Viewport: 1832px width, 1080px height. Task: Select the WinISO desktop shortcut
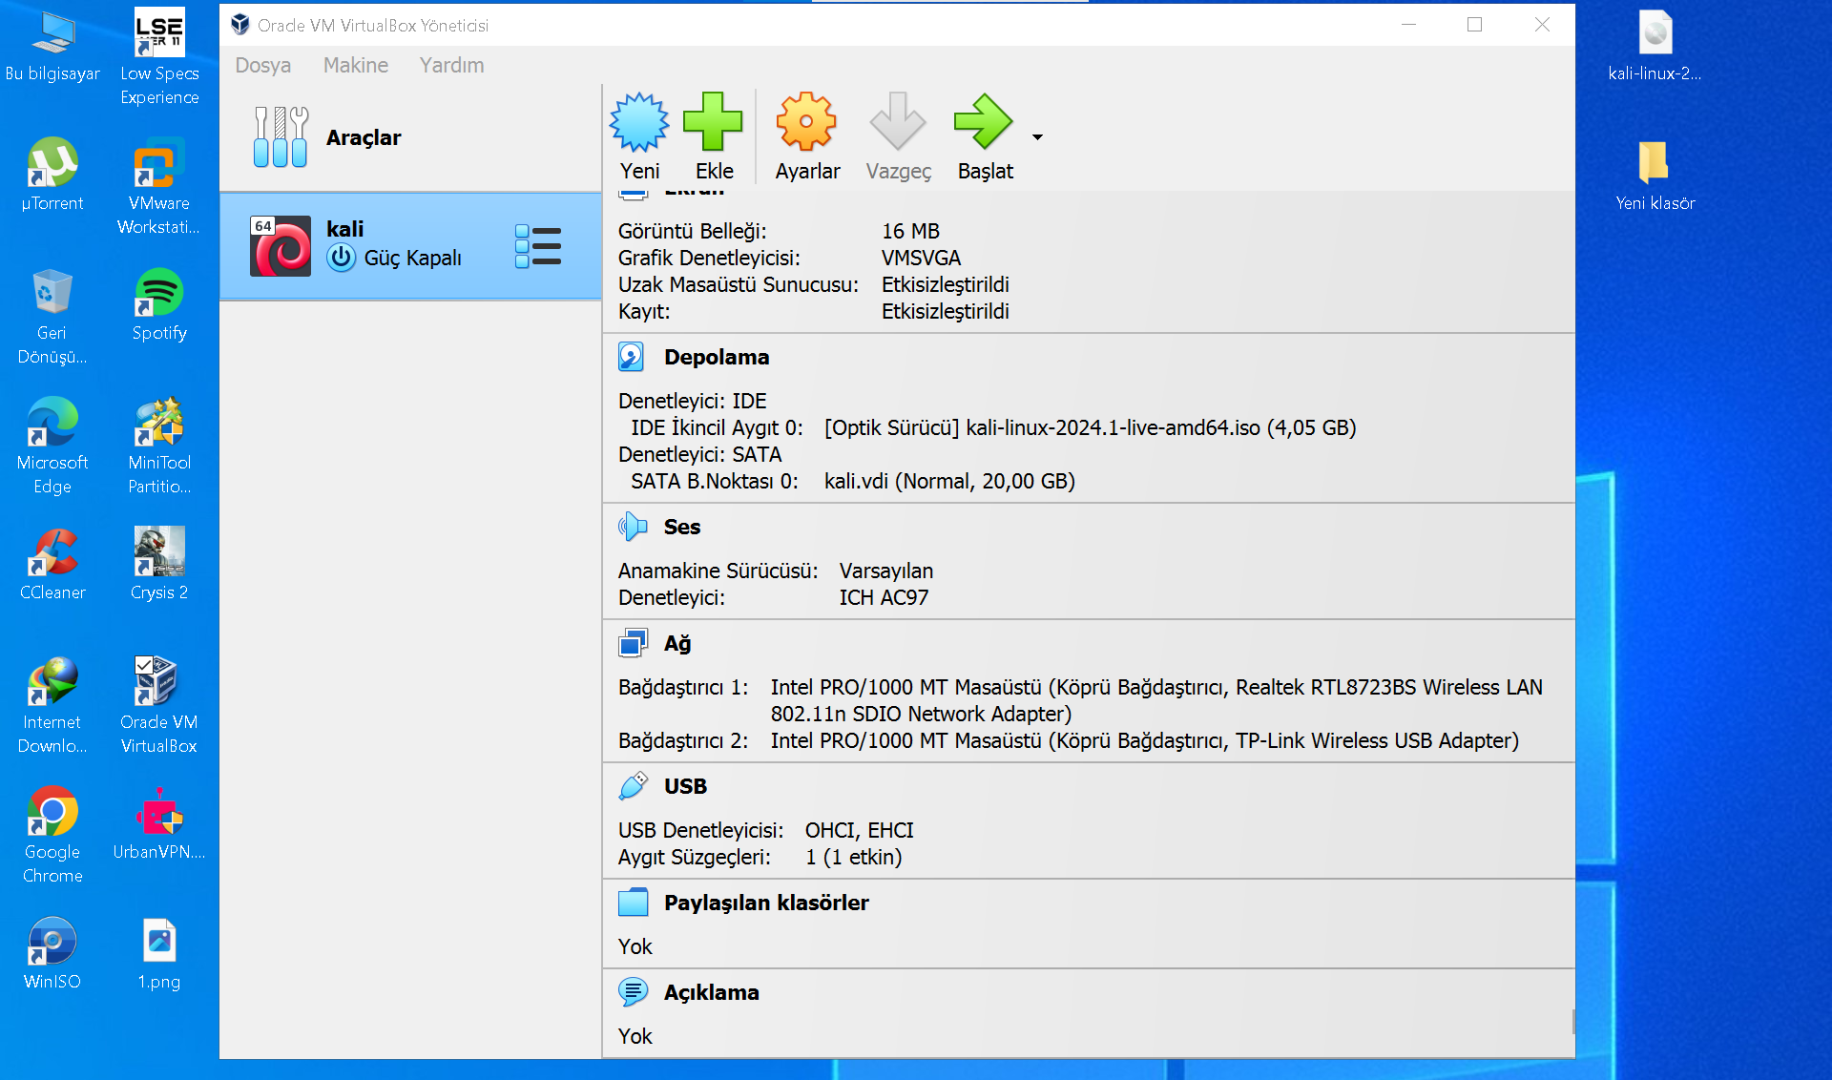52,955
